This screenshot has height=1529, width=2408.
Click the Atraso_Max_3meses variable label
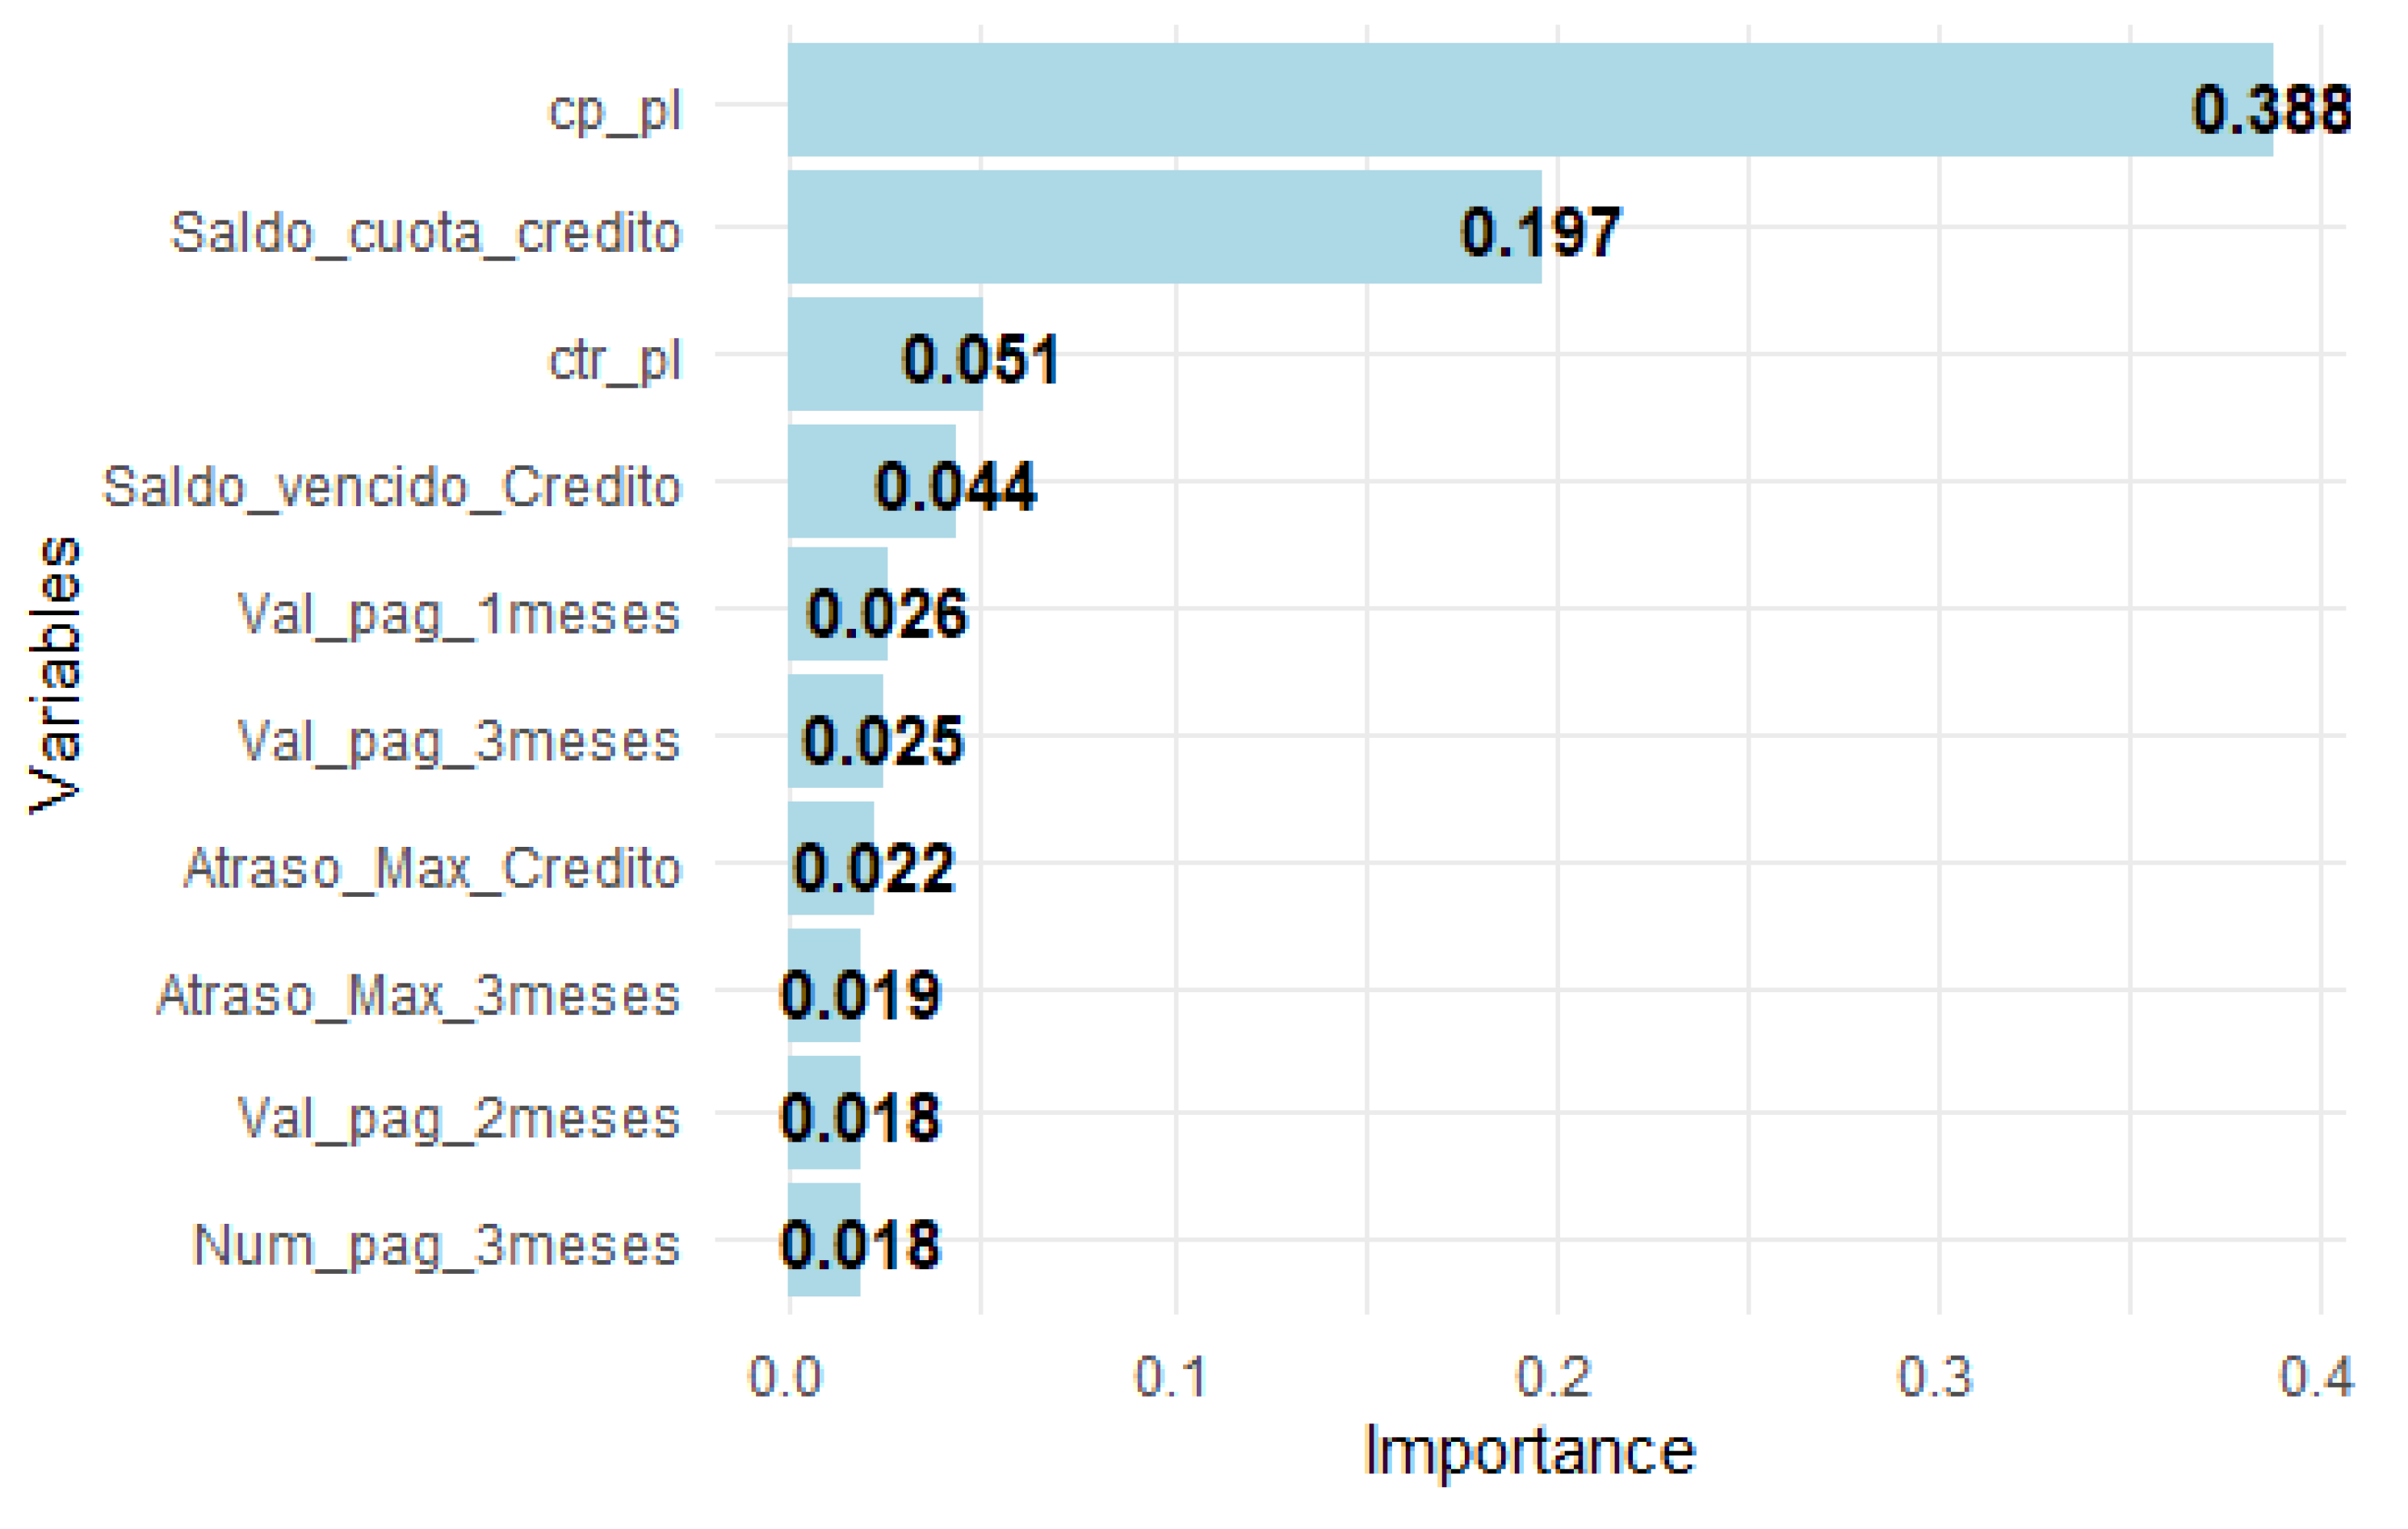coord(418,996)
